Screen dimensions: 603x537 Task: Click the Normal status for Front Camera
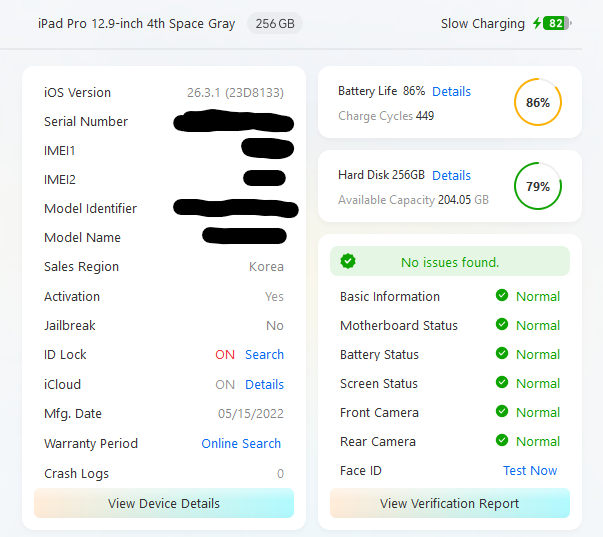(x=538, y=412)
